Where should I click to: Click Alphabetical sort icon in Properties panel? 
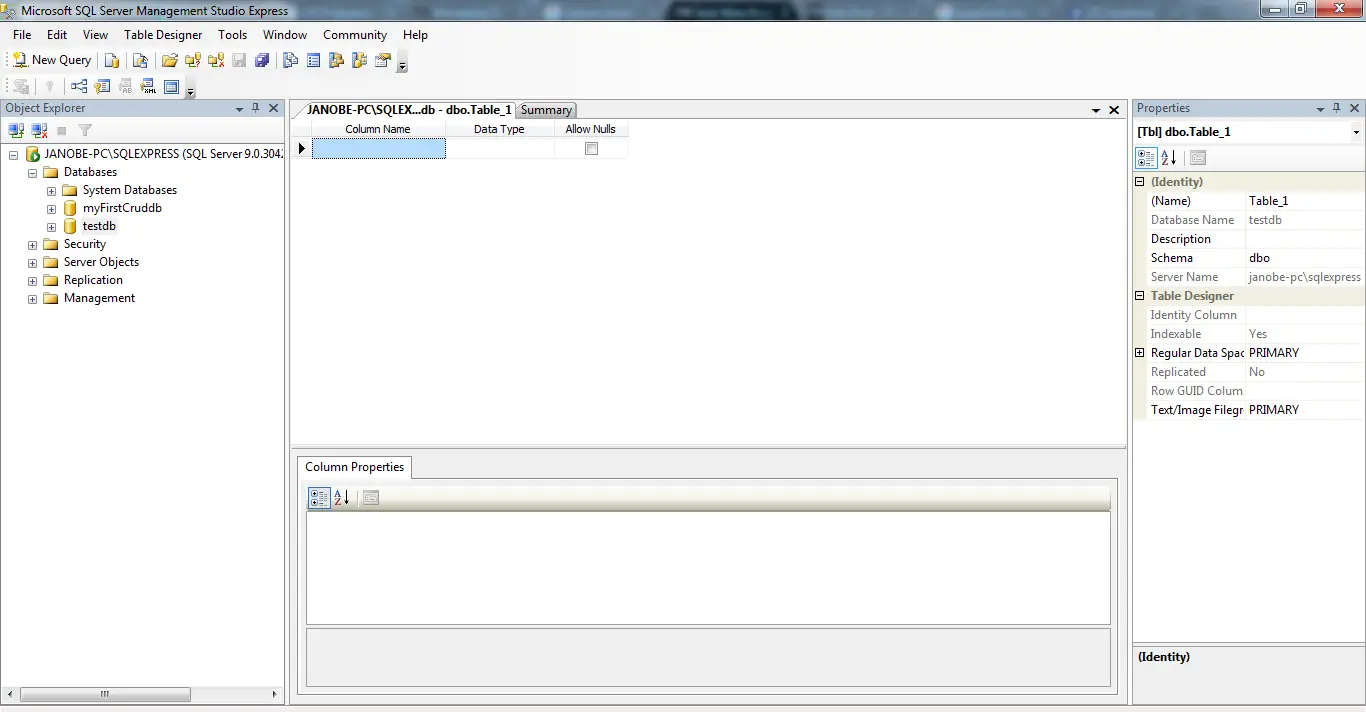coord(1168,157)
